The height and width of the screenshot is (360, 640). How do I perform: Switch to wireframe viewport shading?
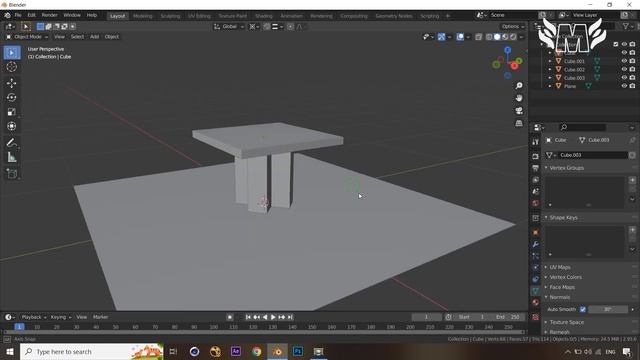[489, 37]
